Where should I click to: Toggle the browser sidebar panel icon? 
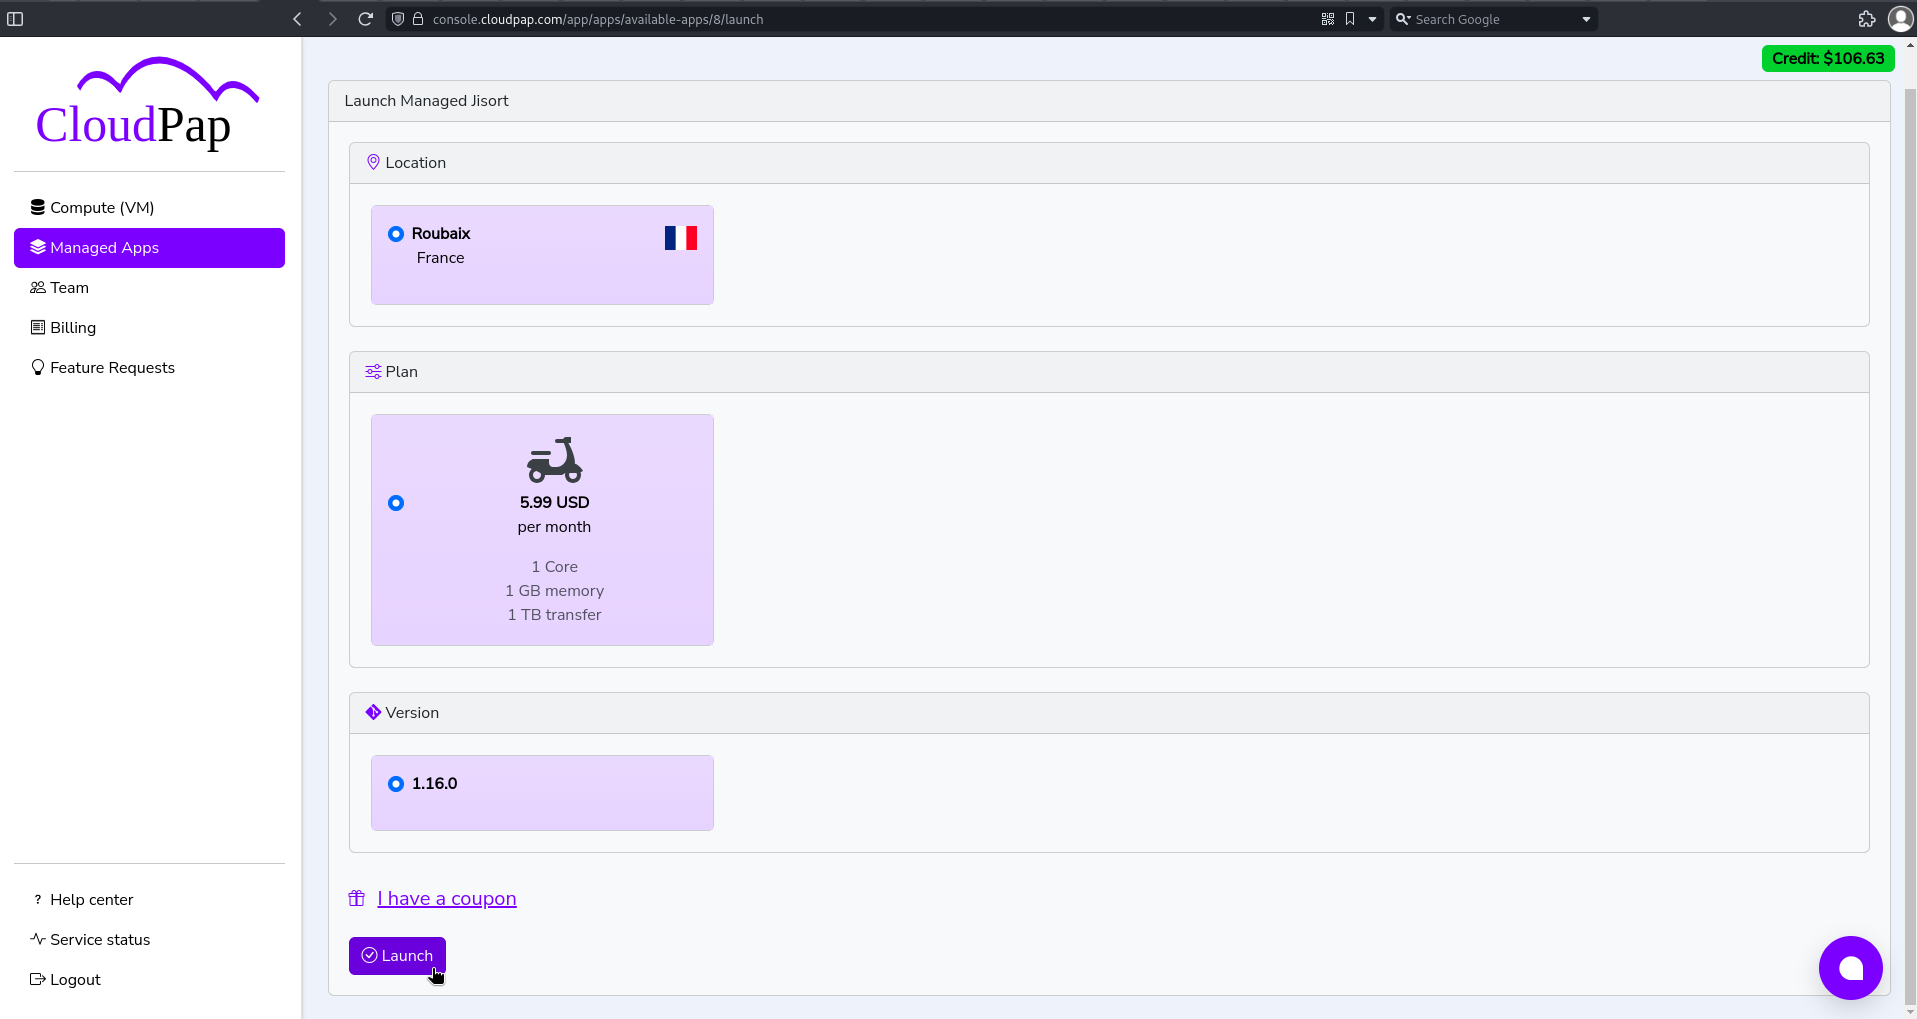coord(15,19)
